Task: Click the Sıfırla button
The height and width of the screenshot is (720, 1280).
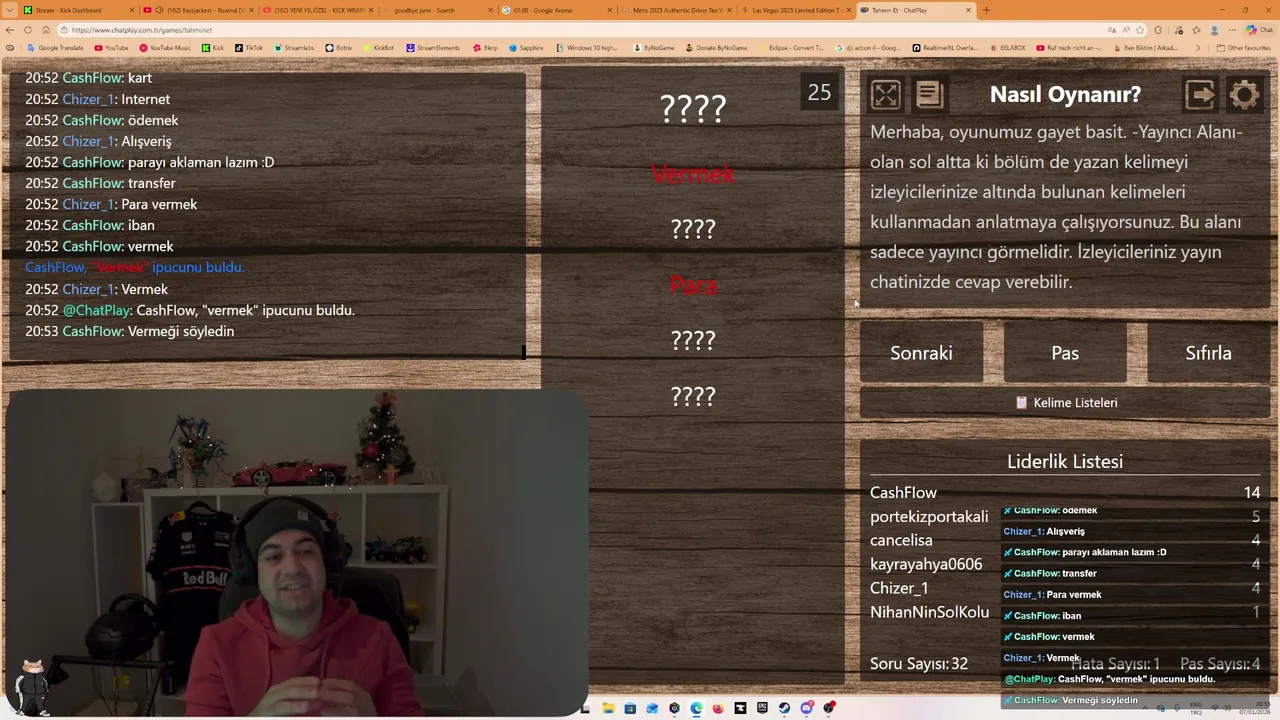Action: pyautogui.click(x=1208, y=353)
